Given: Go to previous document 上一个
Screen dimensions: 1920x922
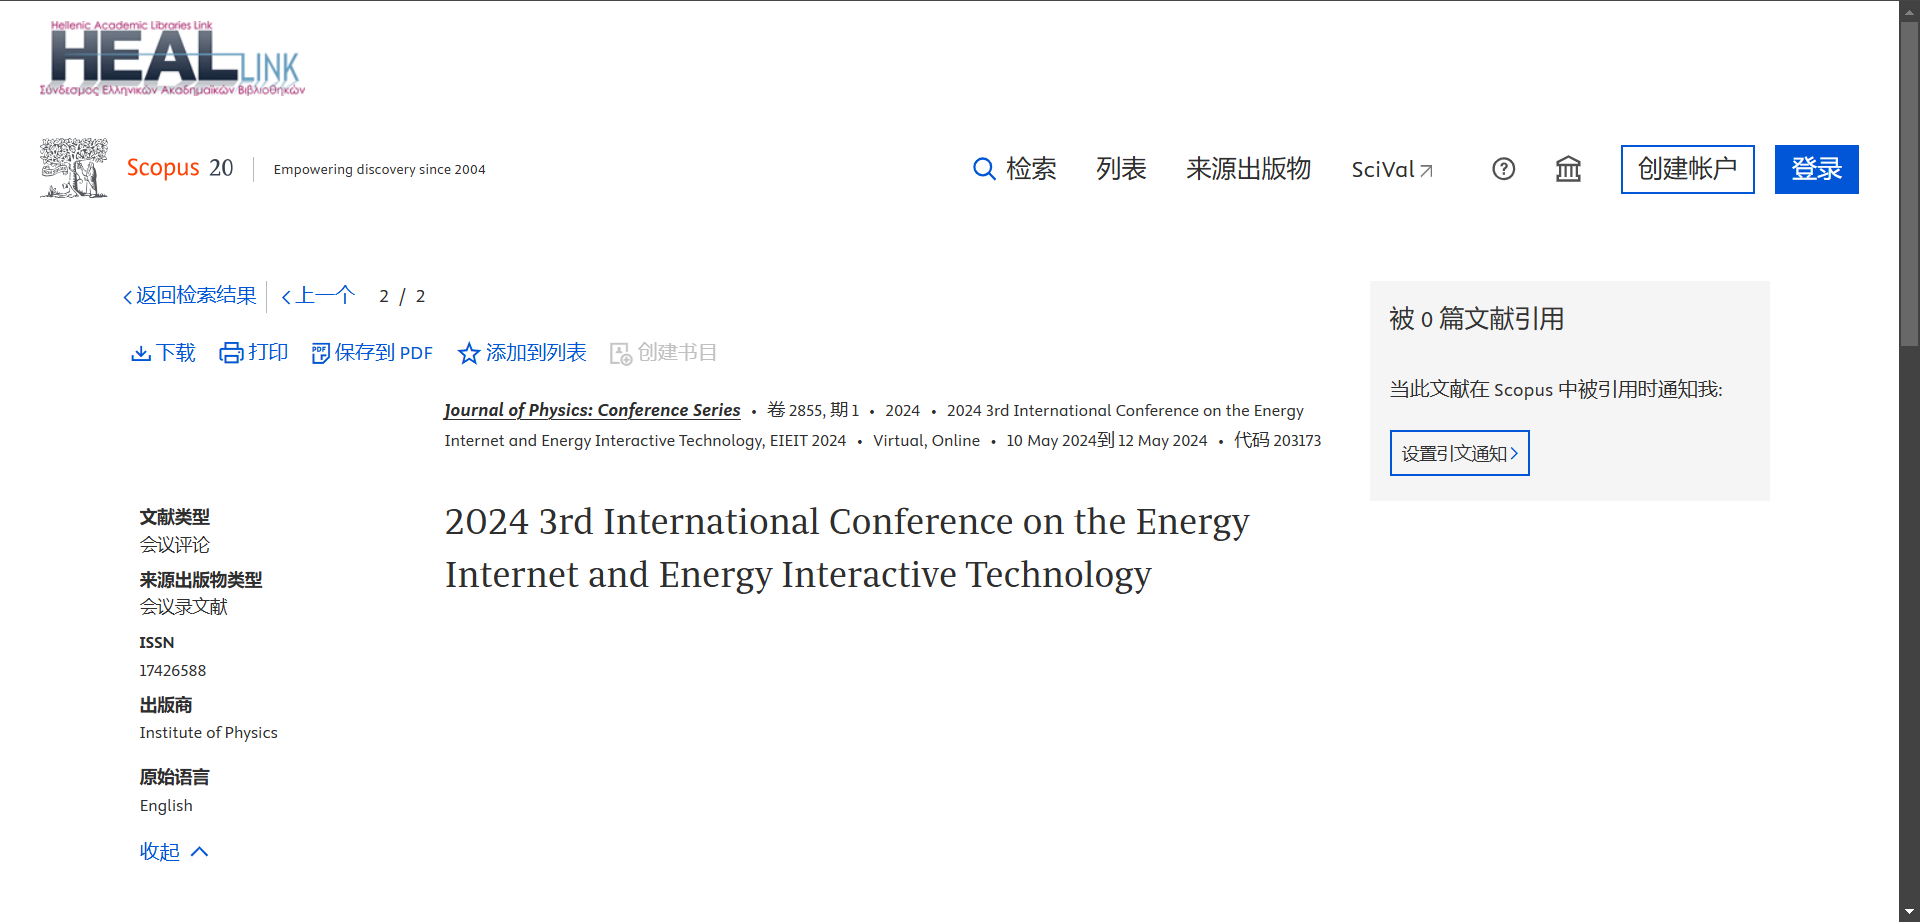Looking at the screenshot, I should tap(318, 296).
